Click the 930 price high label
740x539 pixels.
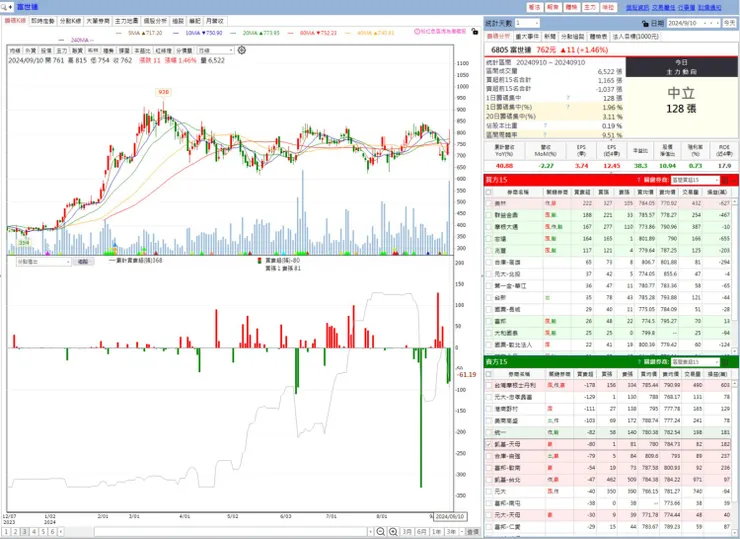[x=163, y=92]
